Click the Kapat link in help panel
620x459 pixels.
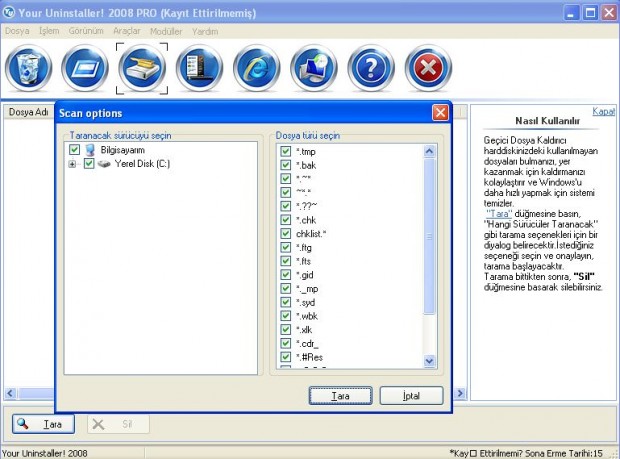pos(603,111)
